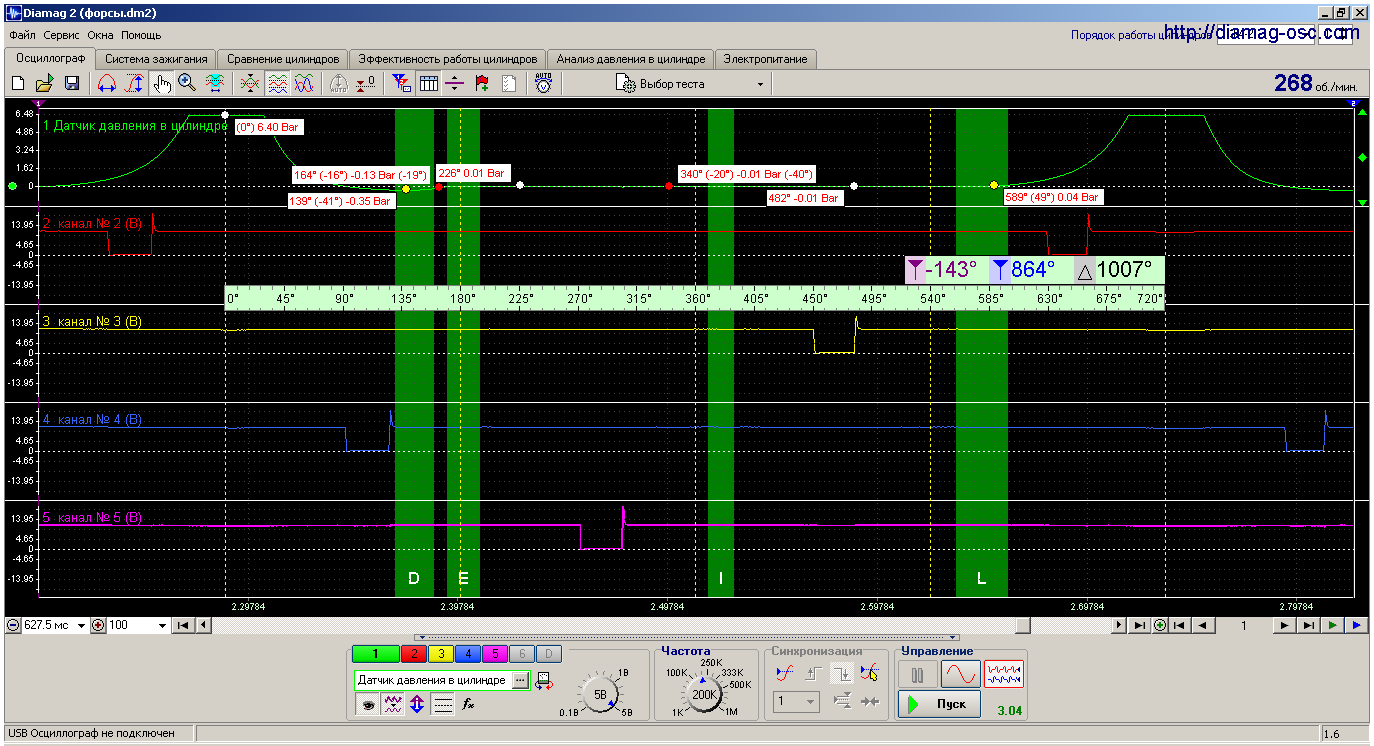This screenshot has width=1374, height=746.
Task: Activate the hand pan tool
Action: click(161, 84)
